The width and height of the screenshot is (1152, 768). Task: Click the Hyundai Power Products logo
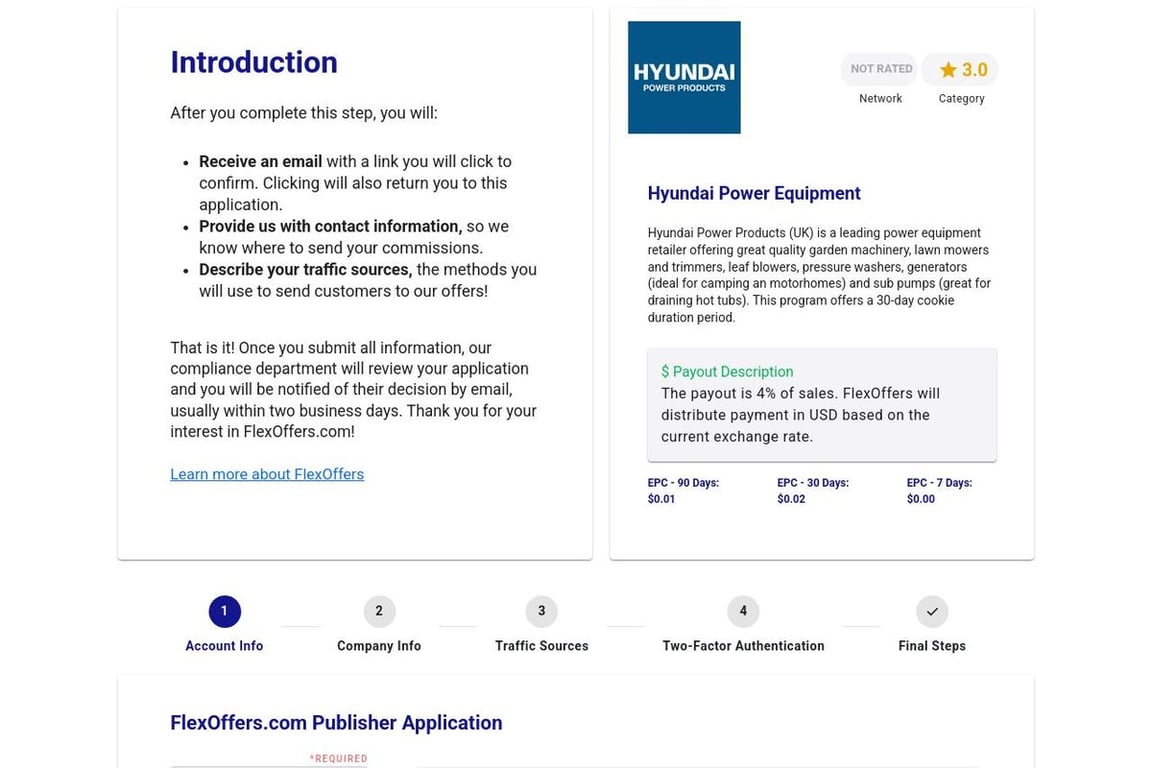coord(684,77)
